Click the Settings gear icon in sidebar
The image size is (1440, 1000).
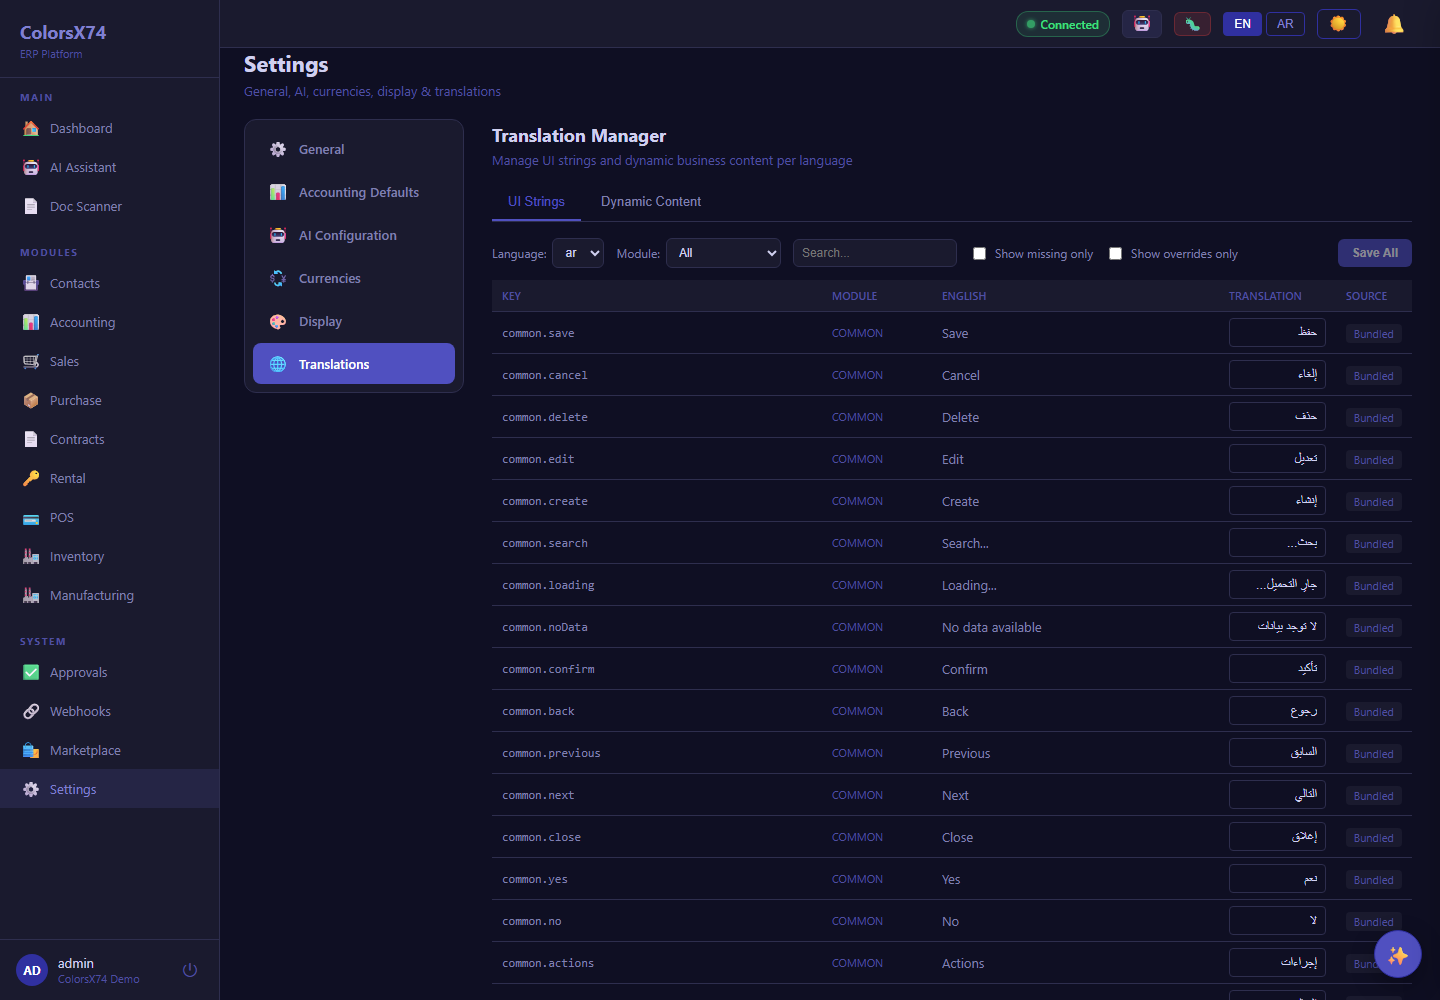click(x=31, y=789)
